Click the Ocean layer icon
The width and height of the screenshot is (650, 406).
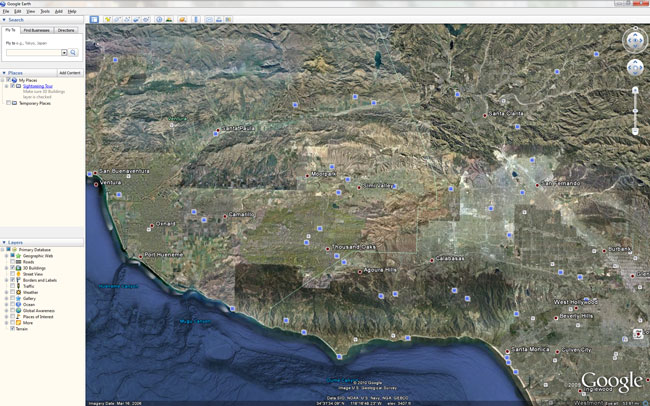tap(19, 304)
